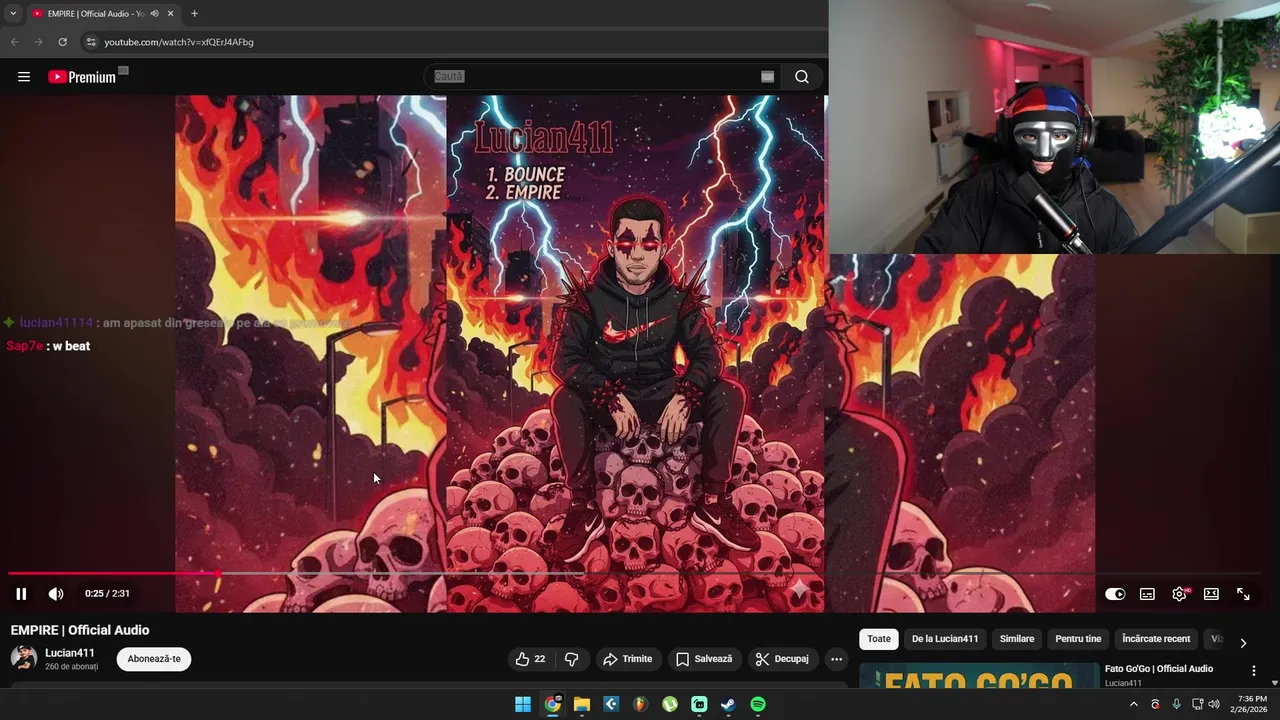Open the Lucian411 channel name link

click(70, 653)
